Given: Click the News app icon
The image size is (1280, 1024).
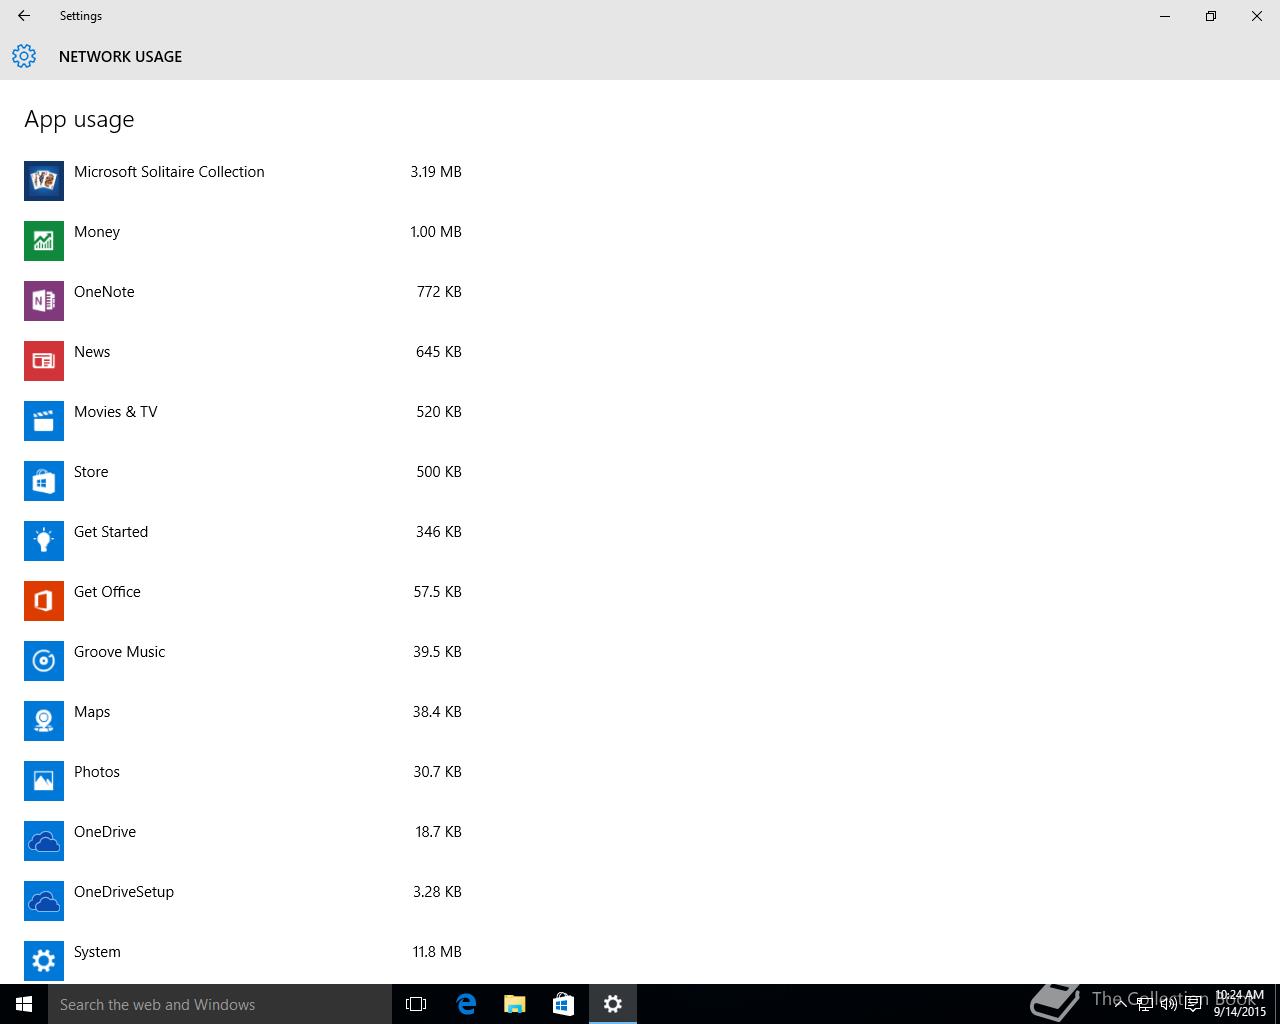Looking at the screenshot, I should coord(44,361).
